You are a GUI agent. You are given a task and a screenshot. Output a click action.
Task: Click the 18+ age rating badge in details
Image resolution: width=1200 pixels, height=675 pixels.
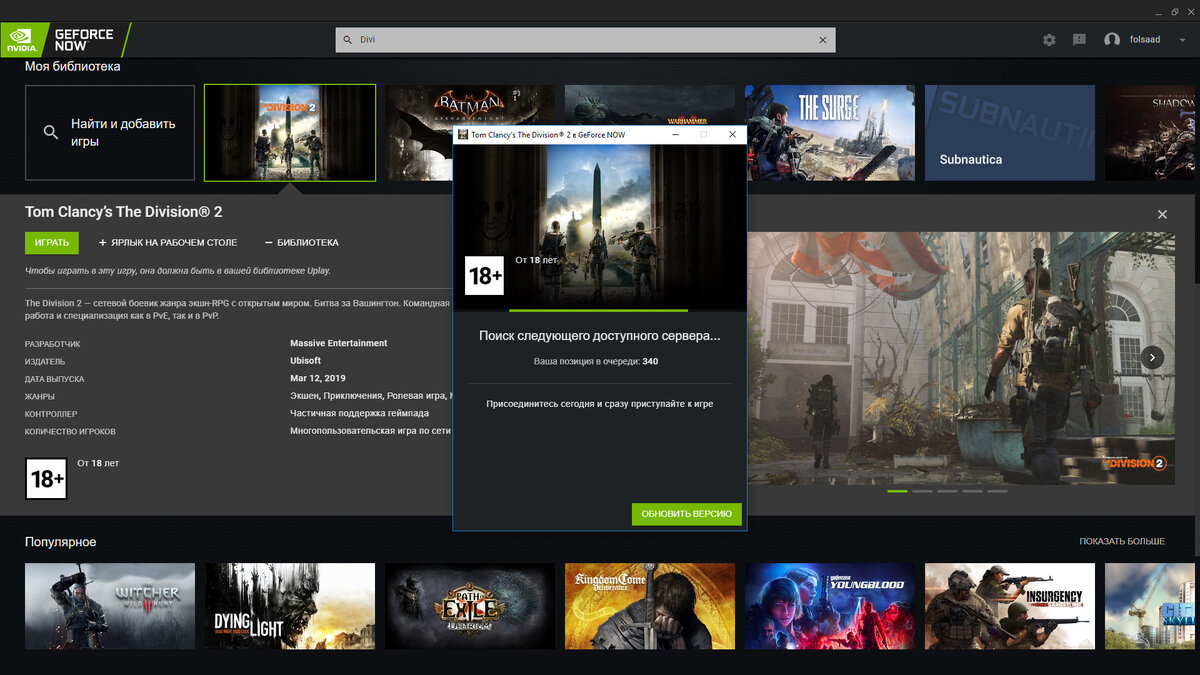46,479
